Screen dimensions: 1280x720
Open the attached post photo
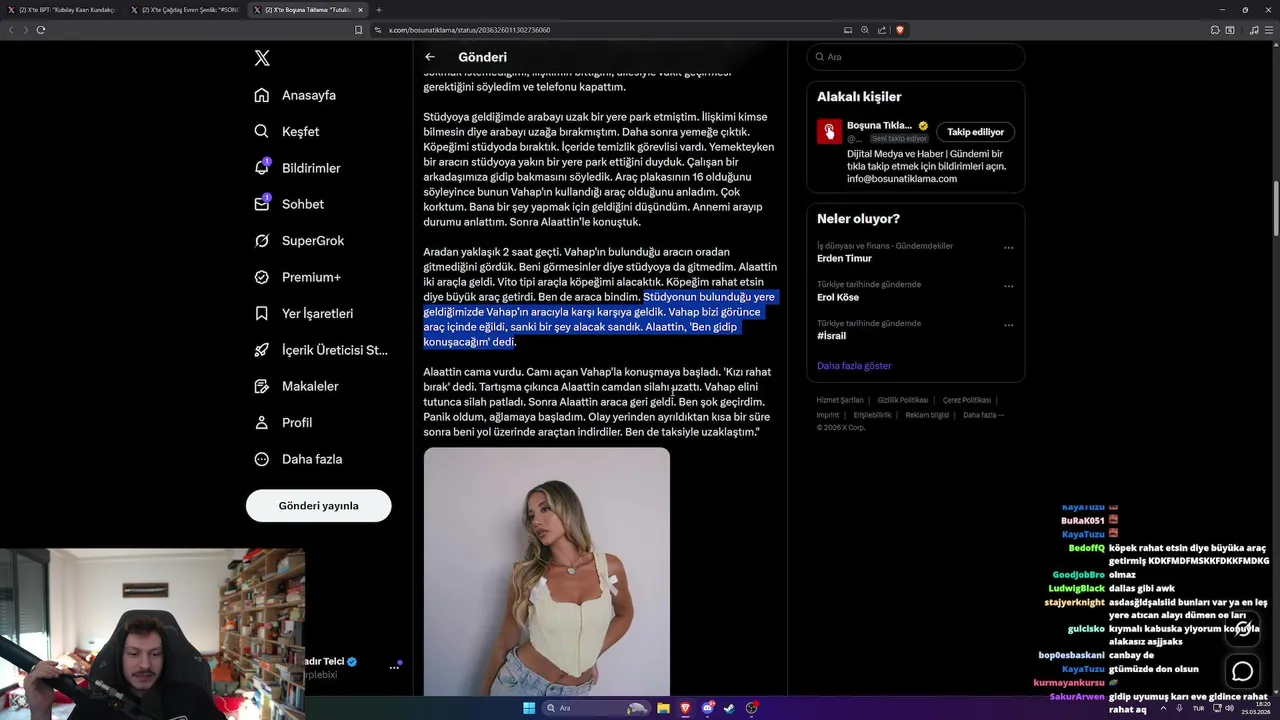coord(547,571)
